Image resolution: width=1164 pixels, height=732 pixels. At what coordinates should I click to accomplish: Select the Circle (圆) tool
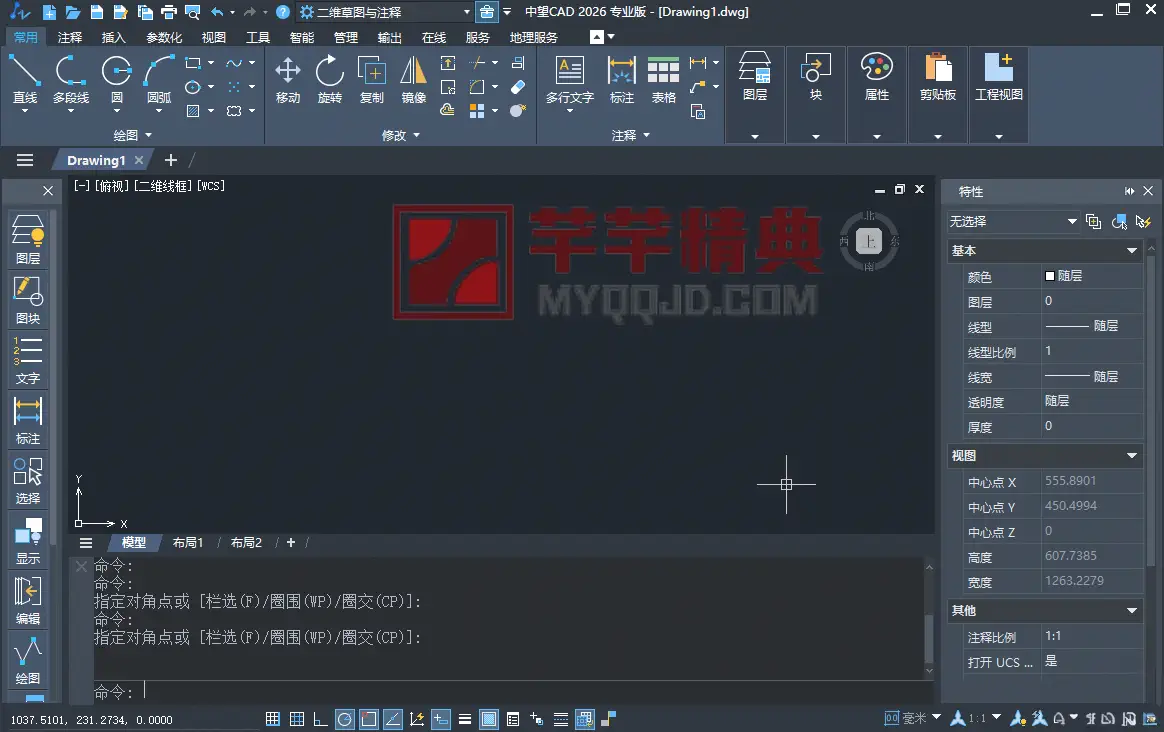(117, 78)
